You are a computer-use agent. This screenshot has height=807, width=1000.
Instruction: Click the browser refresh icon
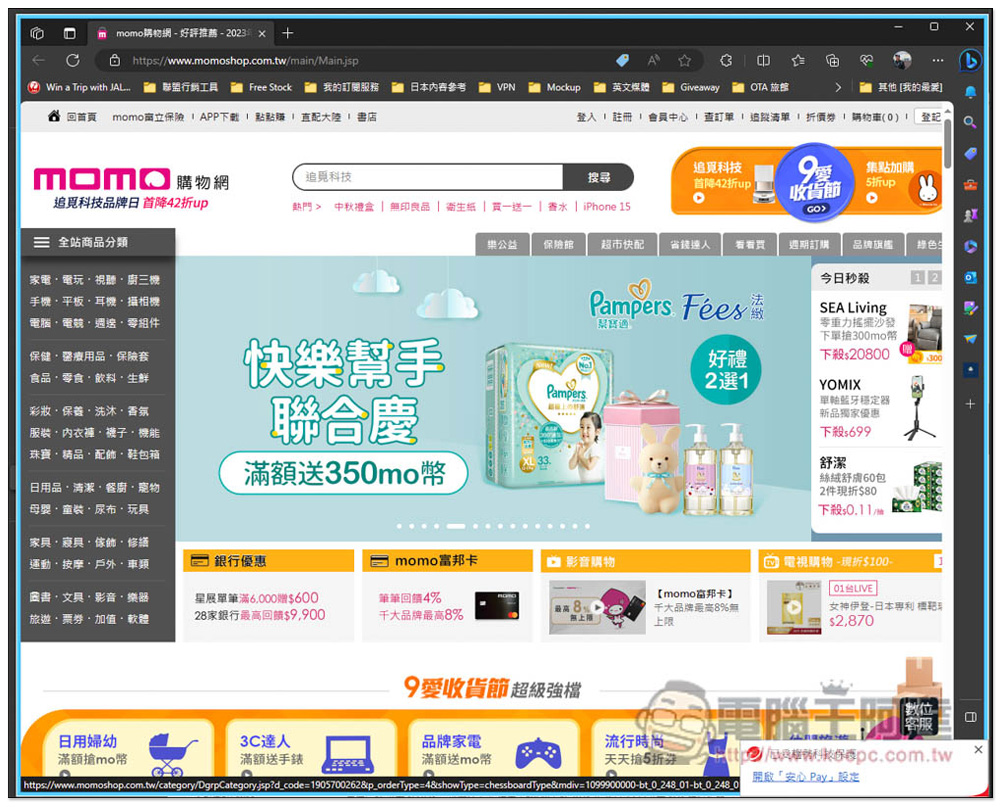[73, 60]
